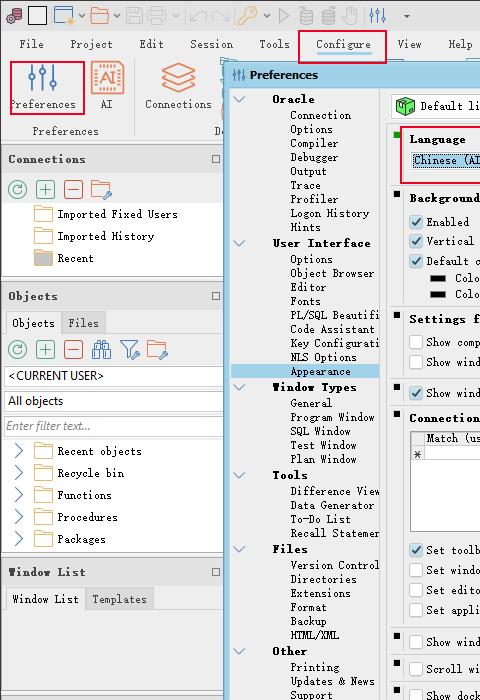Open the AI ribbon icon
This screenshot has width=480, height=700.
(107, 78)
